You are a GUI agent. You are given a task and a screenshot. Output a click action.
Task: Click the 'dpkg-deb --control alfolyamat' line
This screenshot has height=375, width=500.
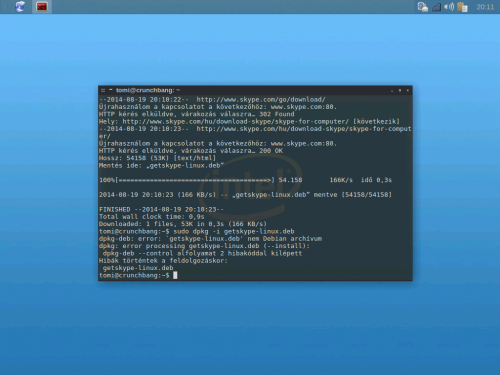coord(202,253)
